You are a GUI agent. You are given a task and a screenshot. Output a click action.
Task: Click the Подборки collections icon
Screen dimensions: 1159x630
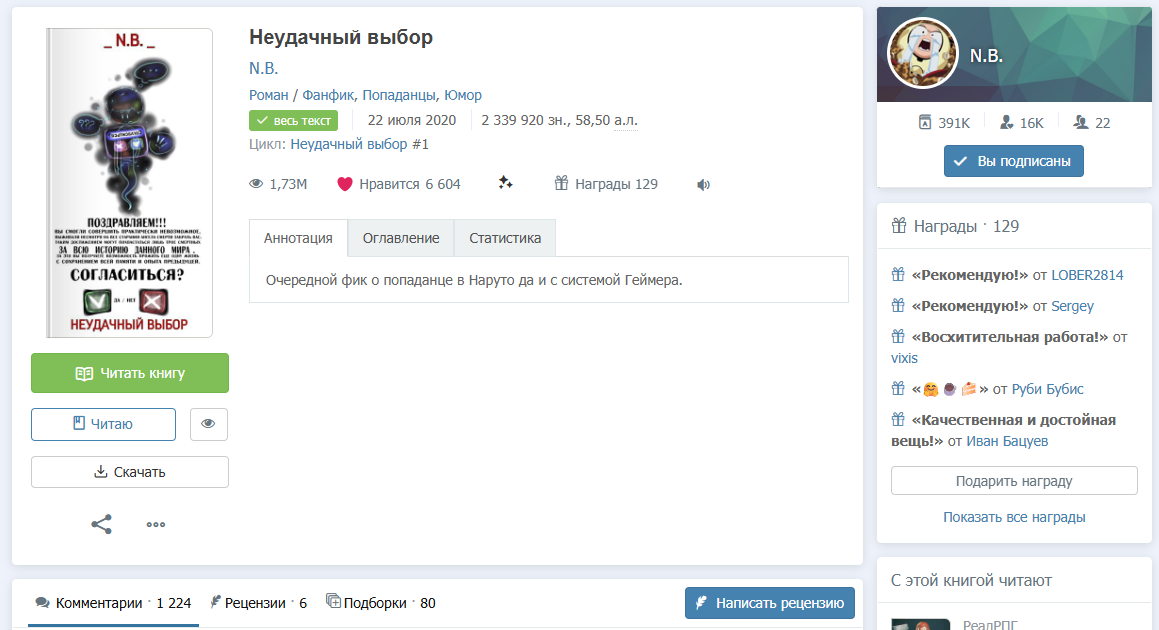coord(333,601)
